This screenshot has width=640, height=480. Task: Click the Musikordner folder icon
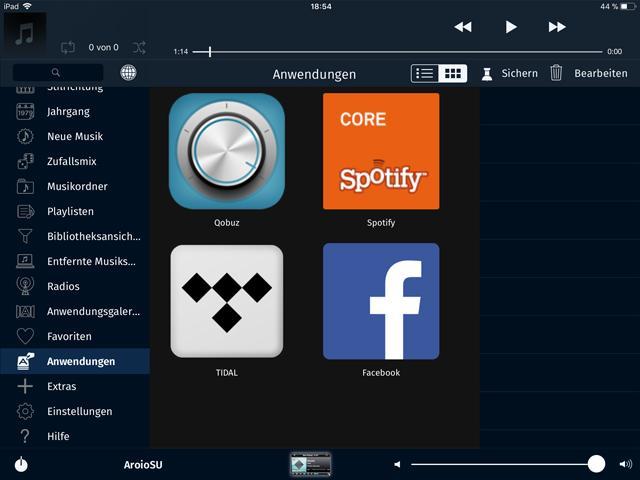(x=25, y=187)
